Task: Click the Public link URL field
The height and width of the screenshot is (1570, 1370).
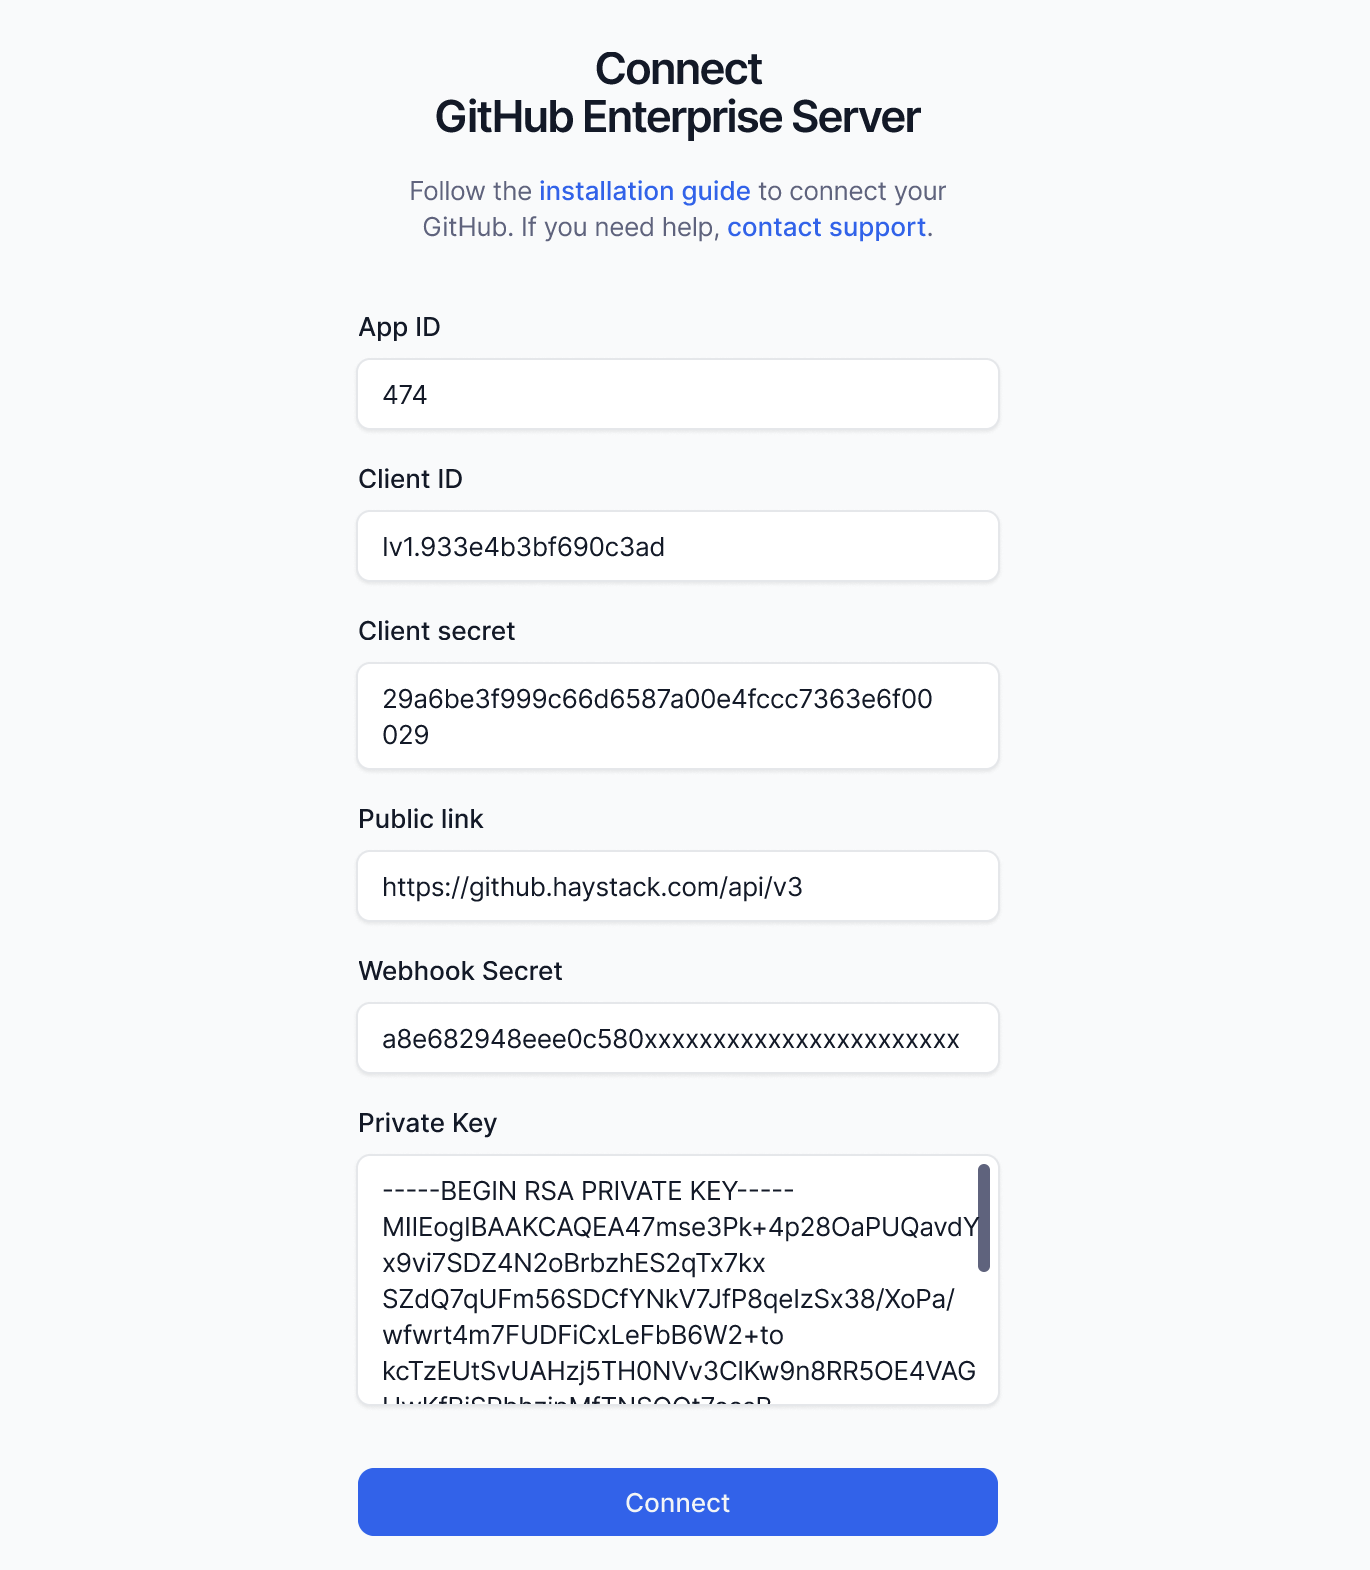Action: click(x=677, y=886)
